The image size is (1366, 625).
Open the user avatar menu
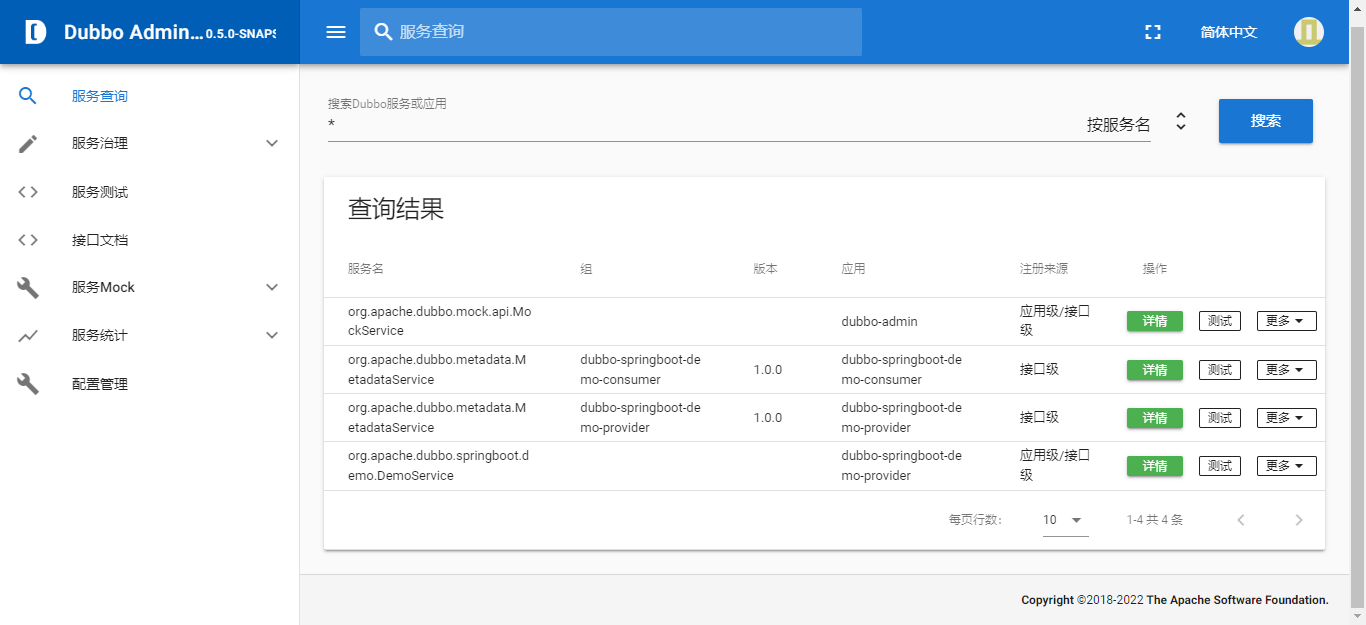[1308, 32]
